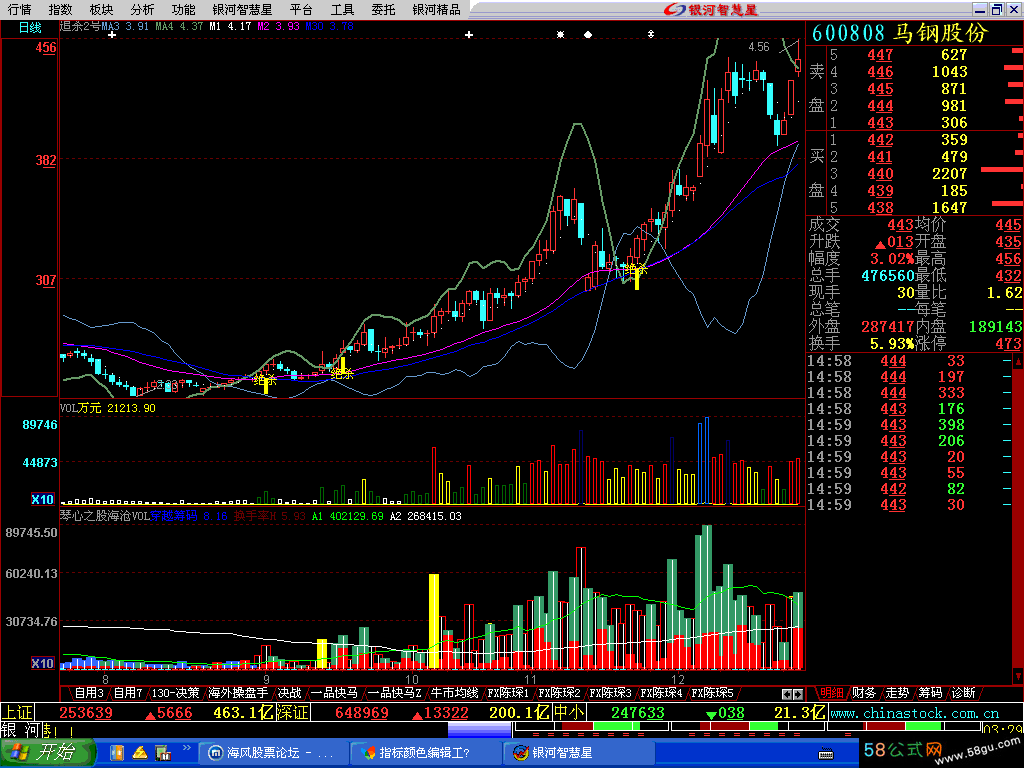Open the 工具 menu
This screenshot has width=1024, height=768.
(x=342, y=9)
